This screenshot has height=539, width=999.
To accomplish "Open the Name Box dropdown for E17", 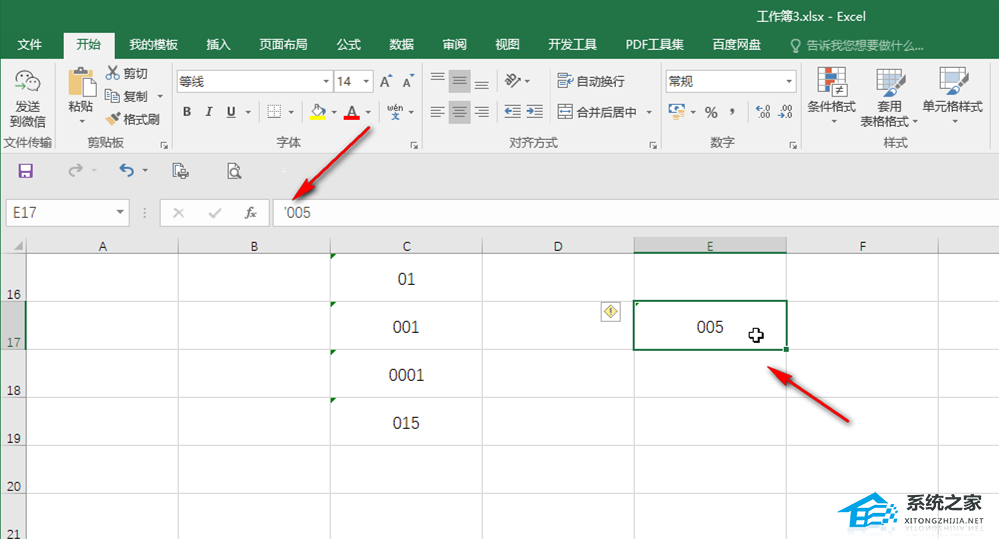I will [121, 213].
